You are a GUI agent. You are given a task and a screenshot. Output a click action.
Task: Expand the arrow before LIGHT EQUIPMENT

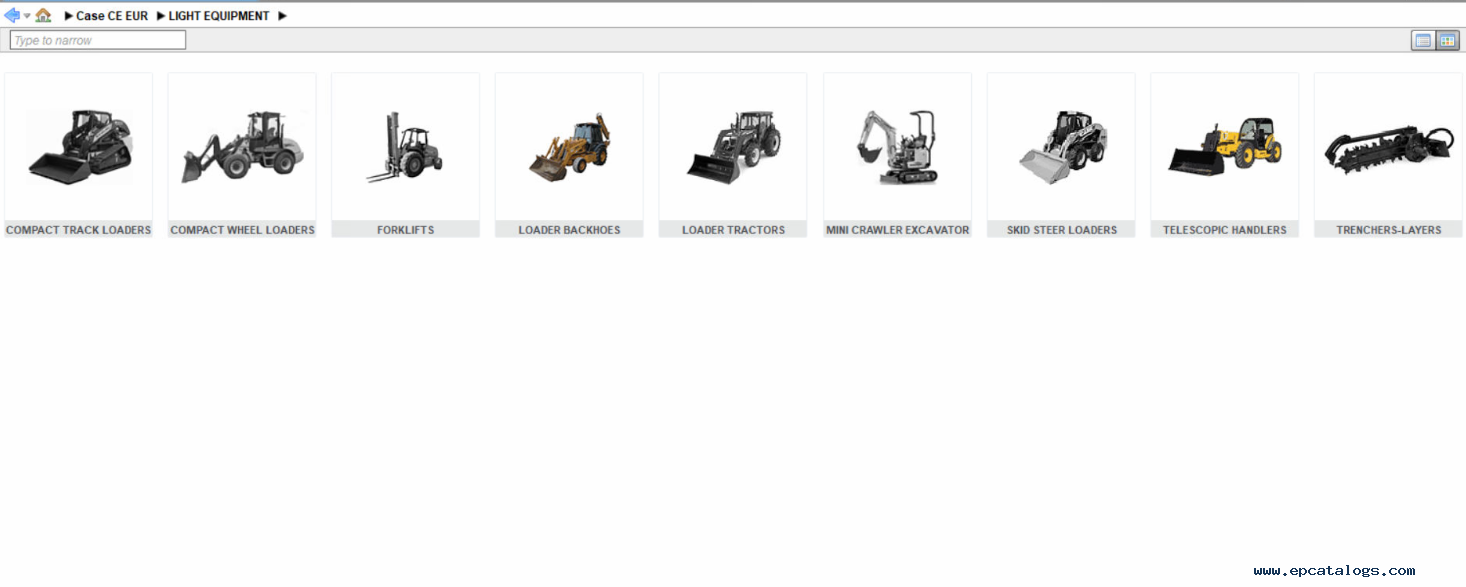pyautogui.click(x=160, y=16)
